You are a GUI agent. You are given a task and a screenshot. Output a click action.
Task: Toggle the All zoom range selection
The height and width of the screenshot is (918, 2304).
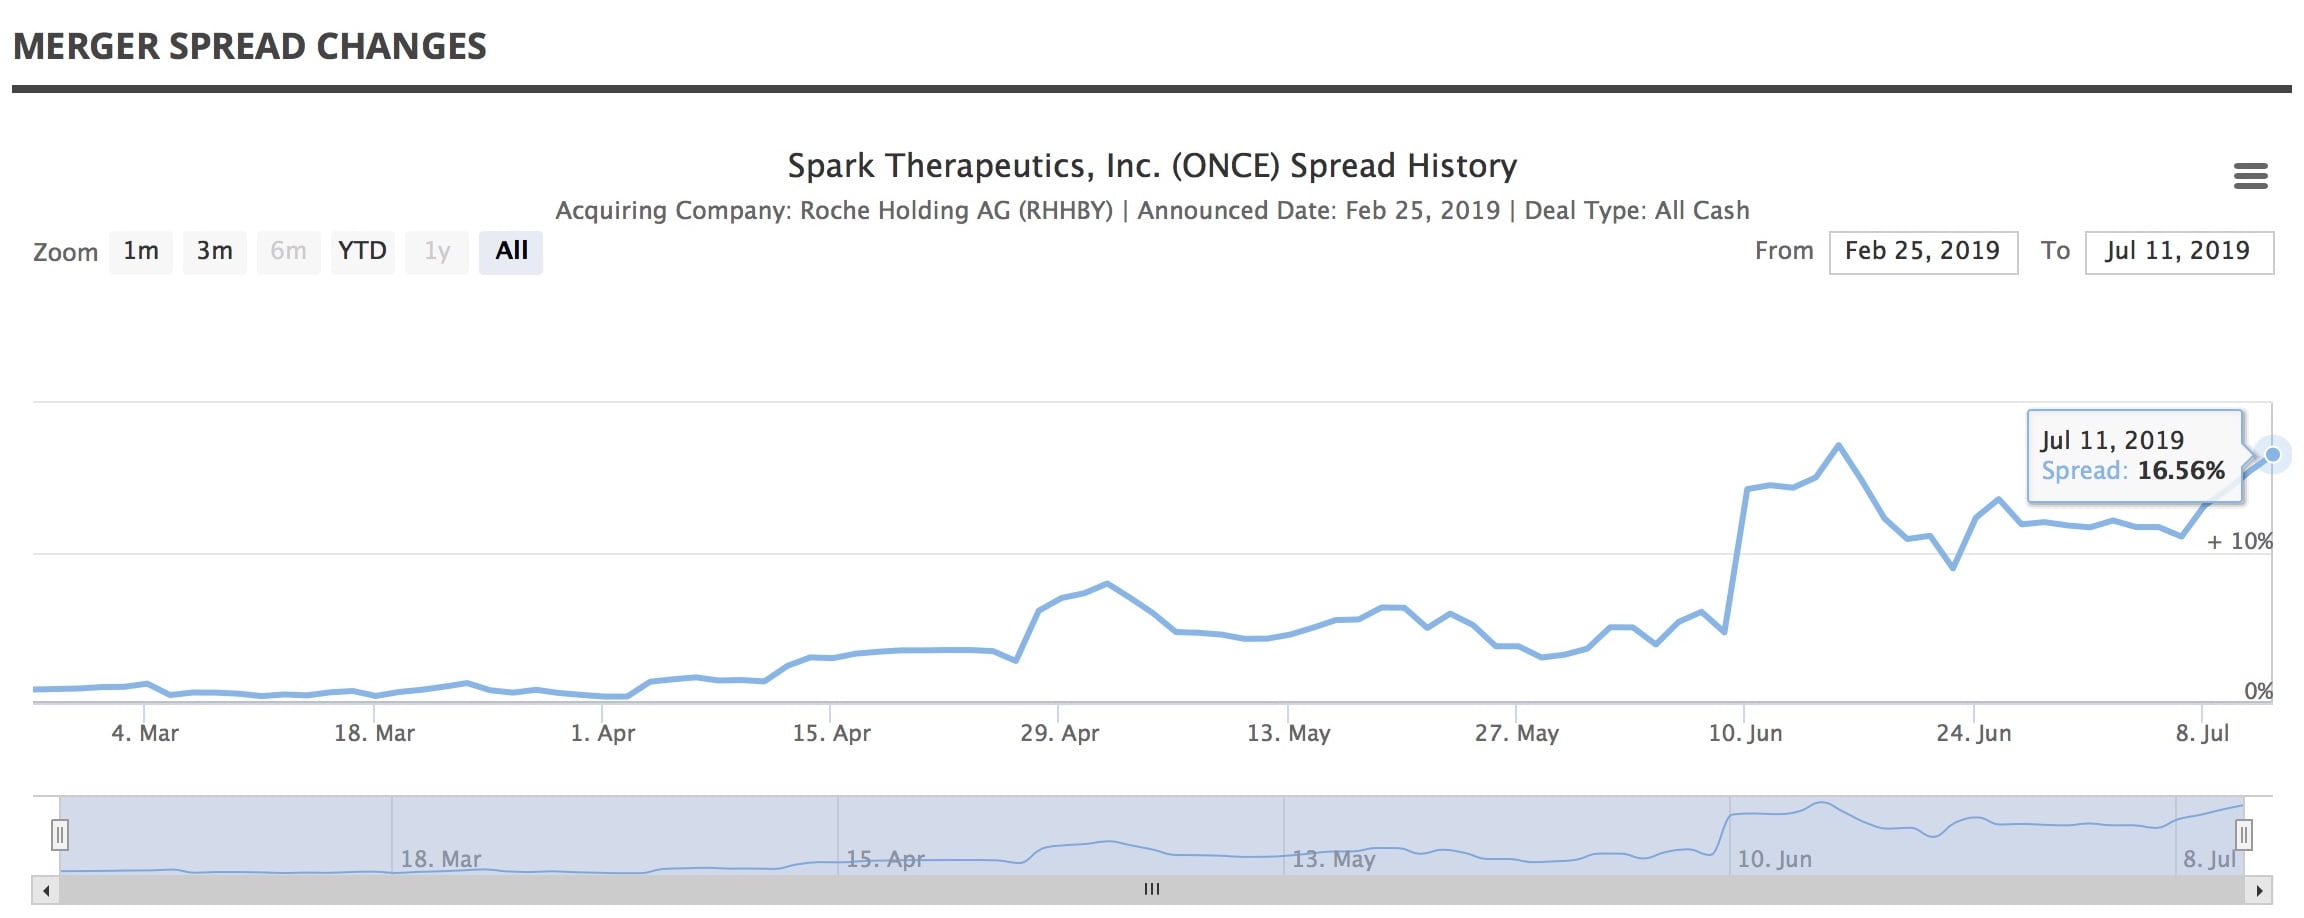coord(511,251)
